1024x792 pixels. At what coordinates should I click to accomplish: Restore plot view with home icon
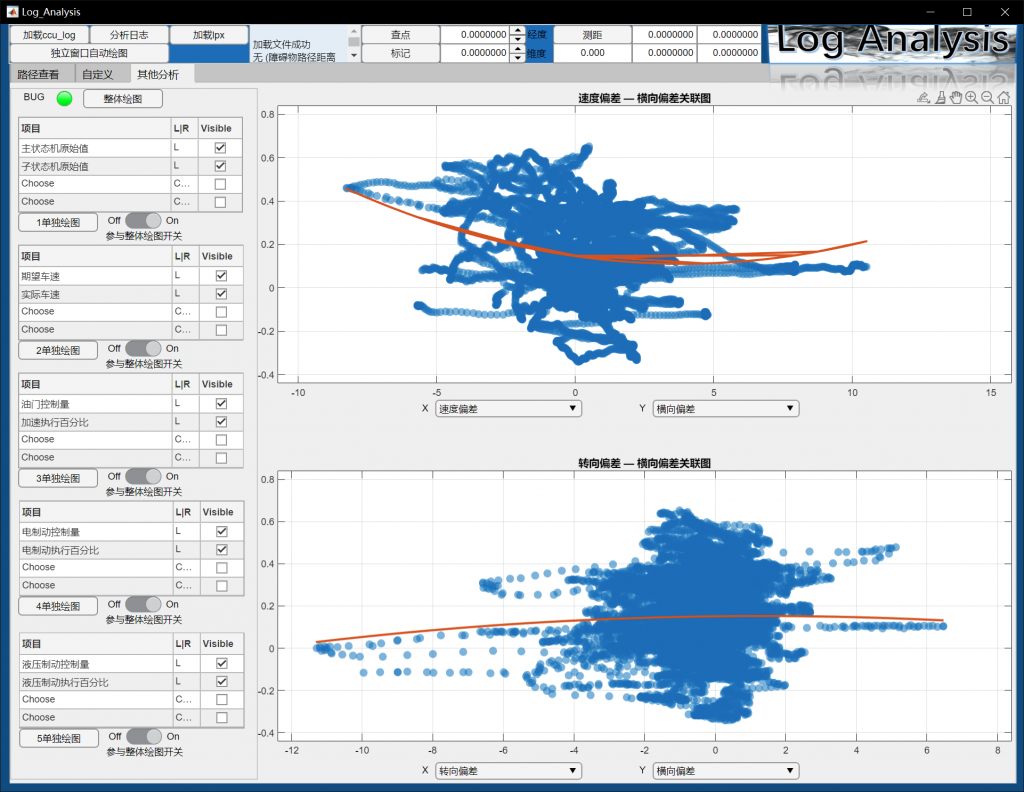coord(1004,98)
